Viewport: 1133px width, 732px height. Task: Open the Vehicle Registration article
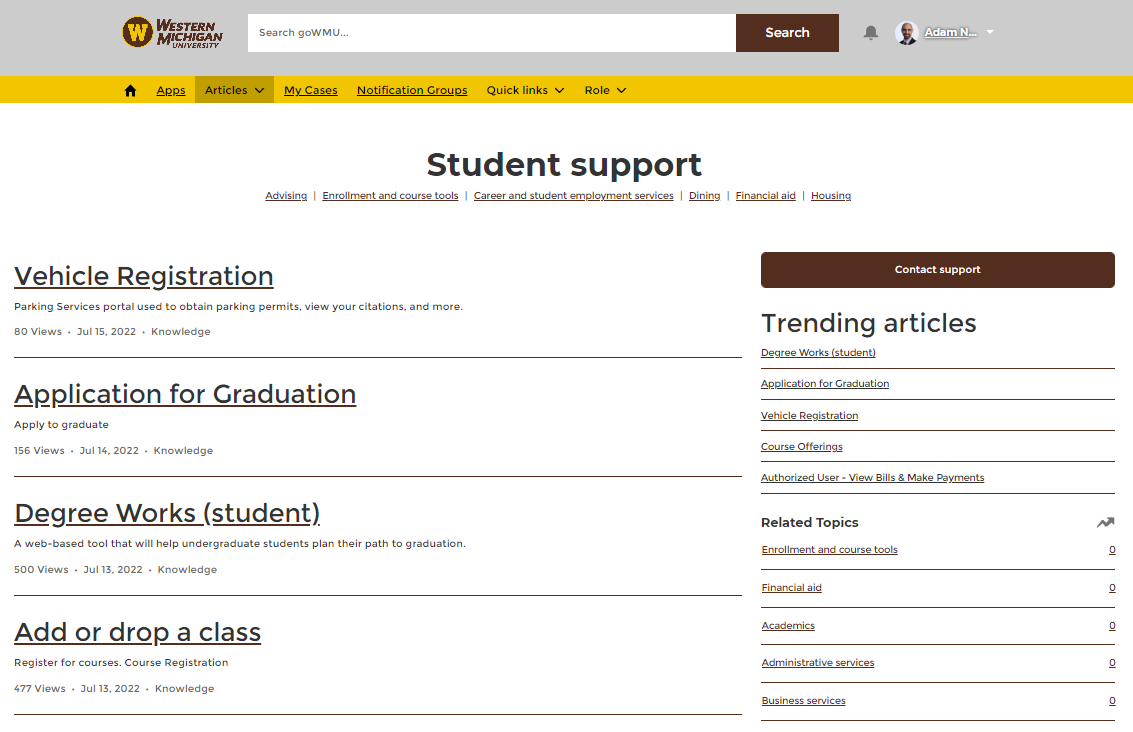click(x=143, y=276)
